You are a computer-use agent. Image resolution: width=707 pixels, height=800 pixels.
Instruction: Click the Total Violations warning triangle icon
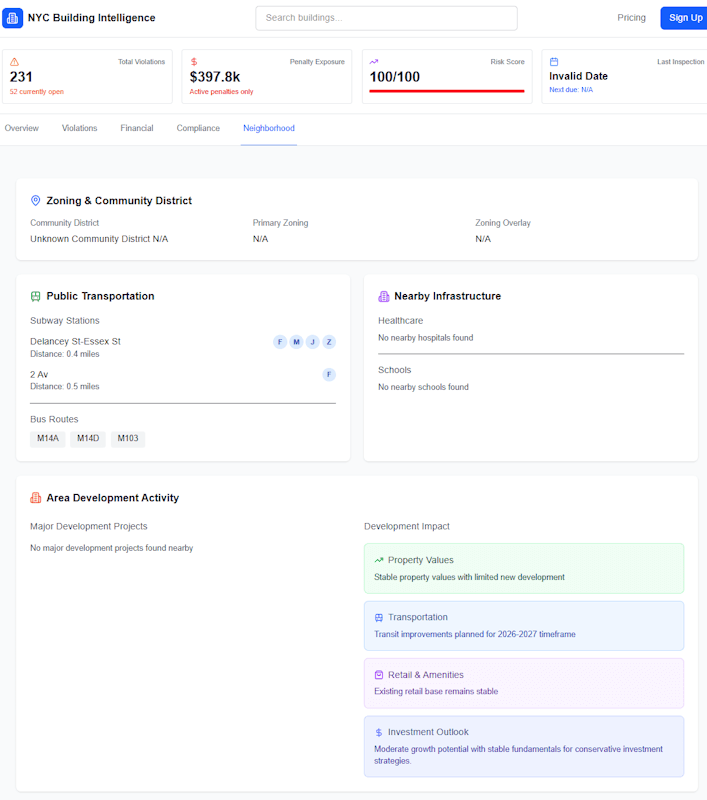[x=14, y=61]
